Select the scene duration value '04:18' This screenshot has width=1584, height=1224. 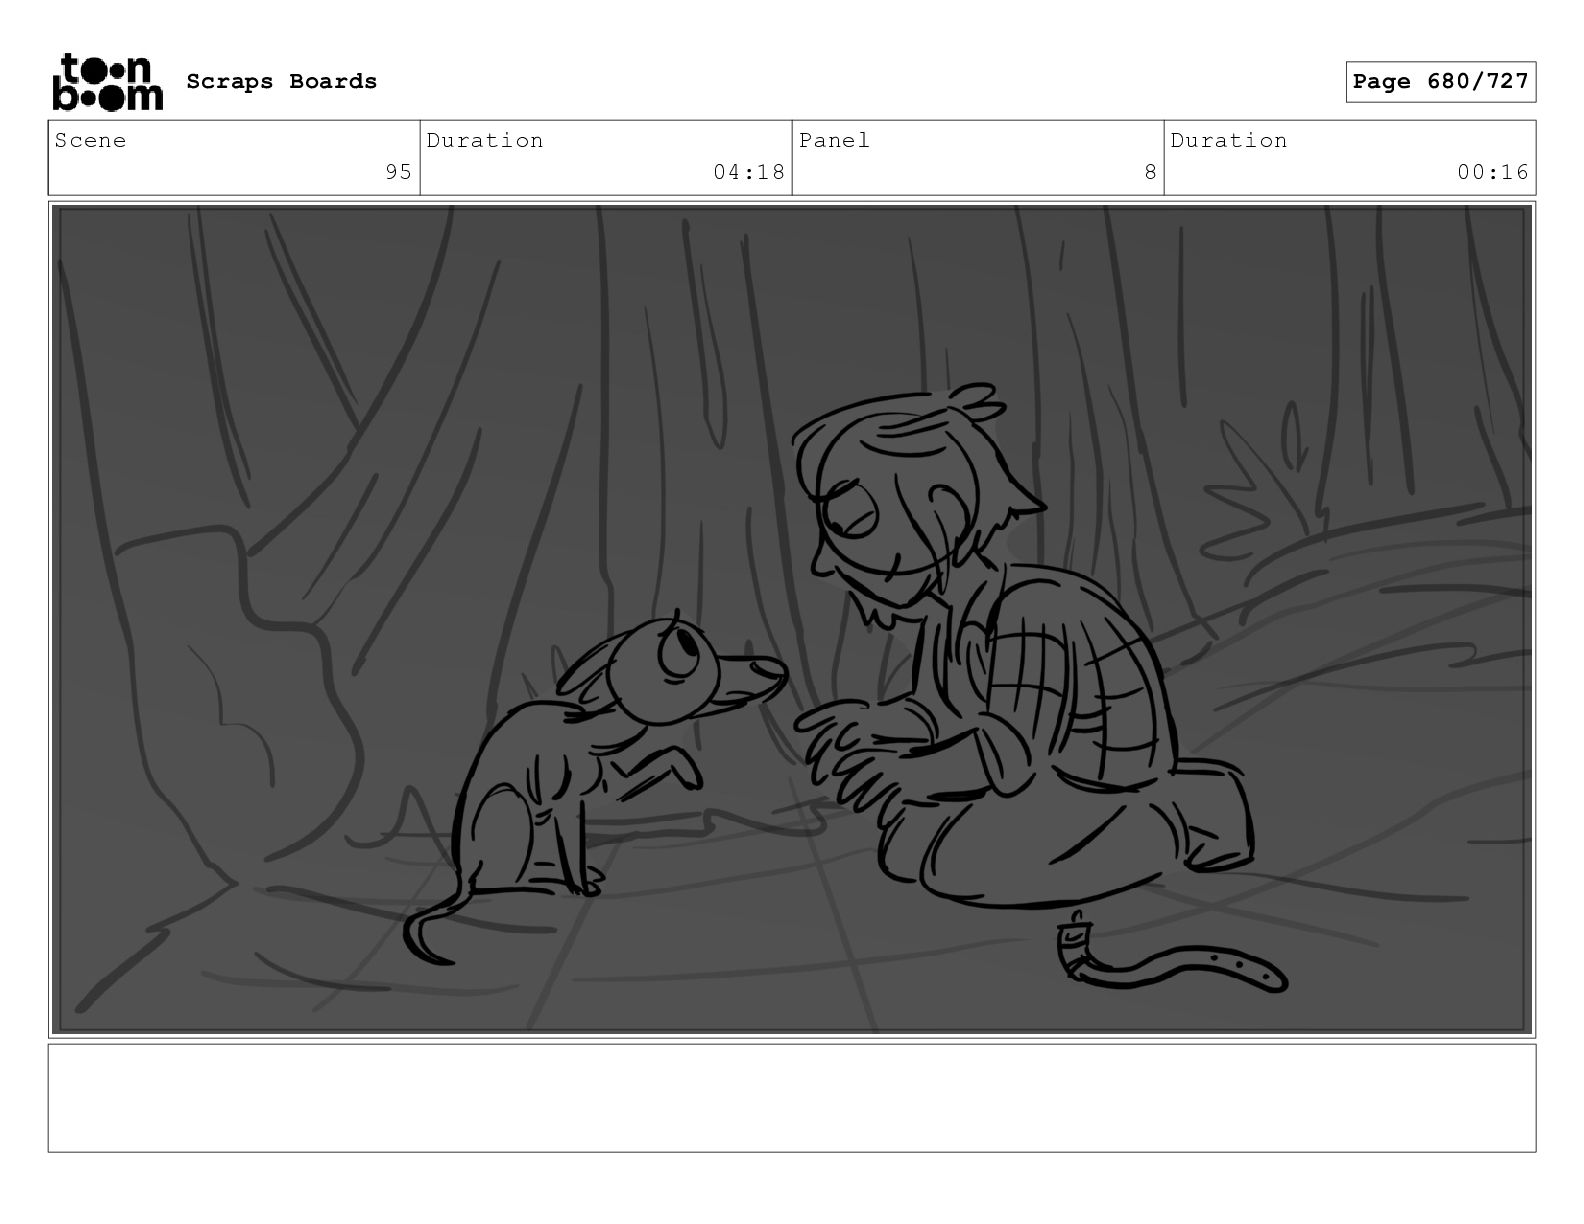(749, 172)
